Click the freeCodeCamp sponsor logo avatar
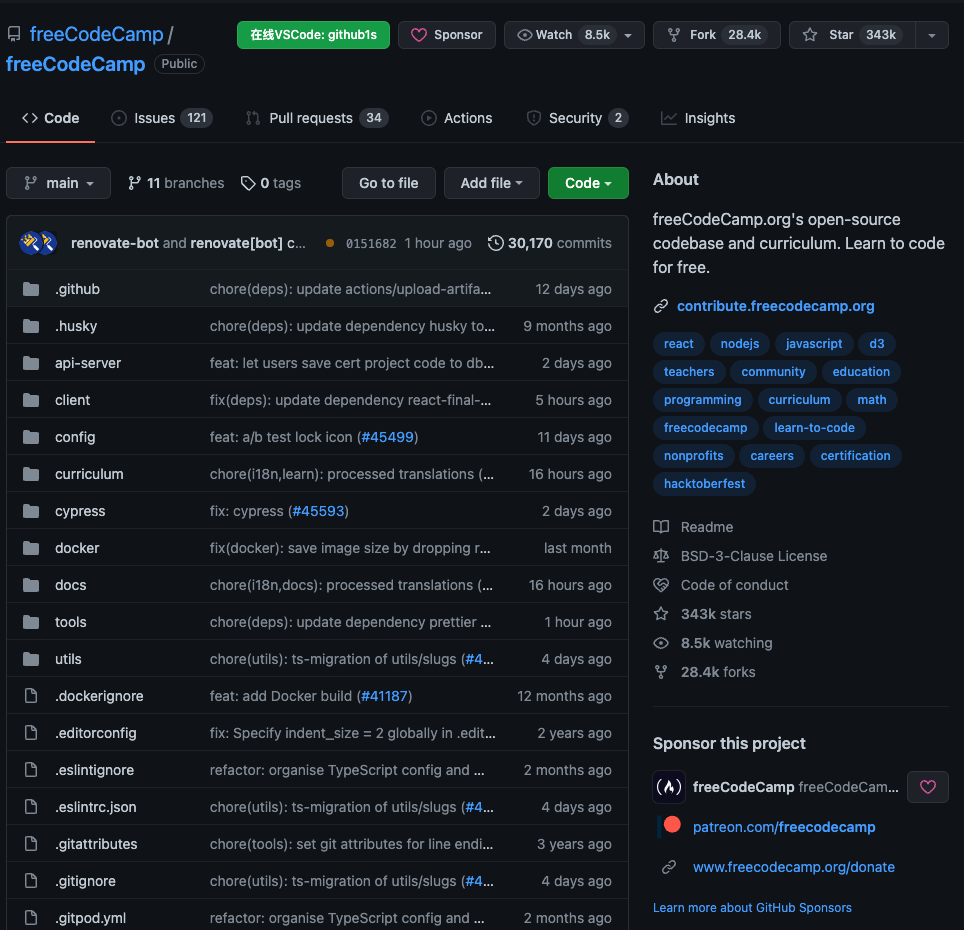The height and width of the screenshot is (930, 964). 669,787
